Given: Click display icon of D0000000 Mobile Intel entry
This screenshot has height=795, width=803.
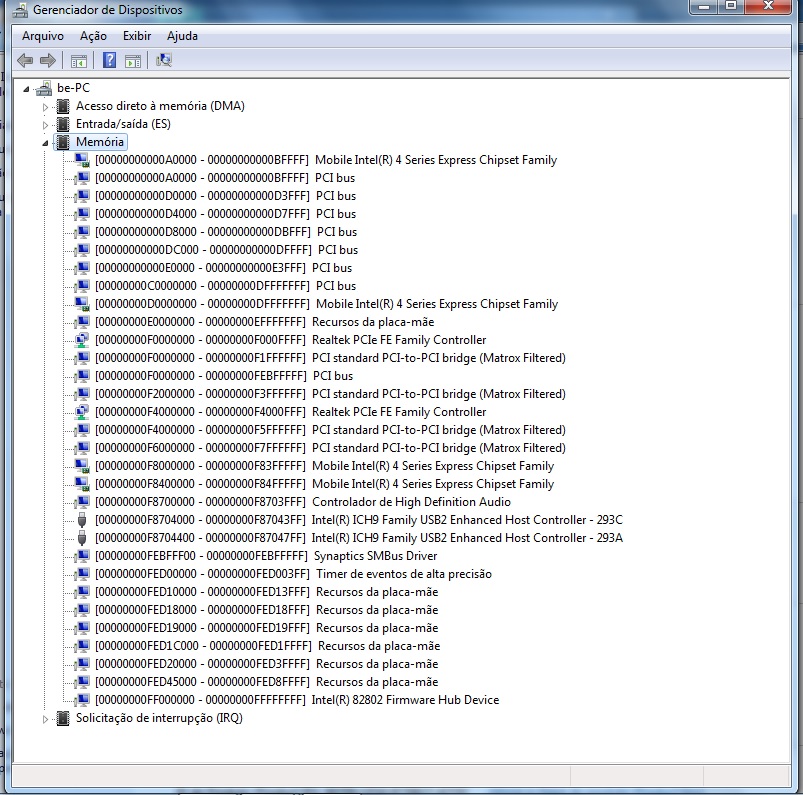Looking at the screenshot, I should click(x=82, y=304).
